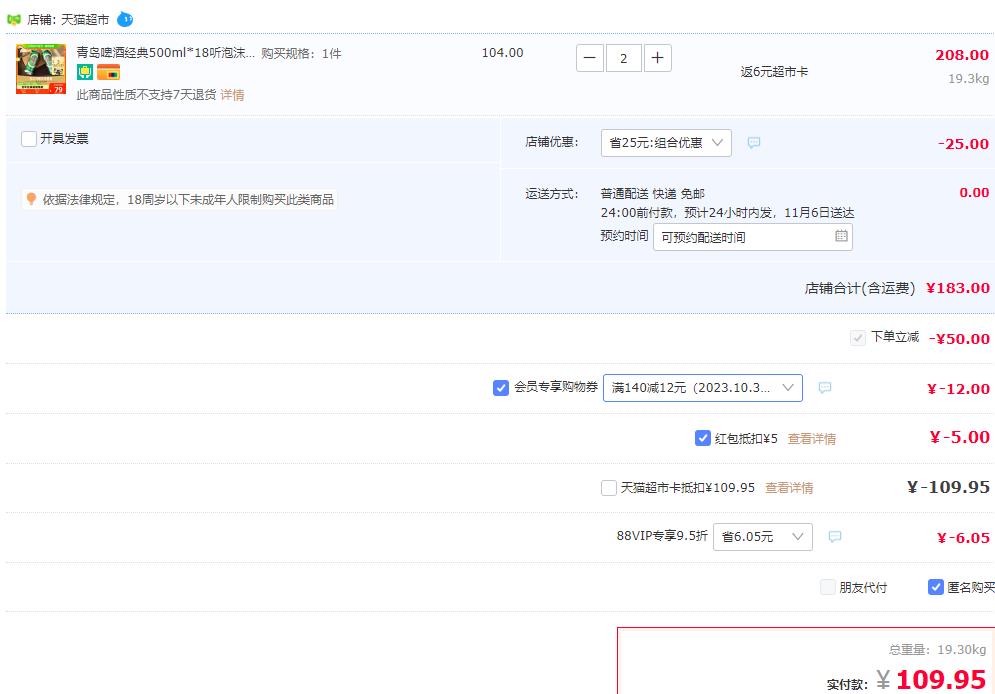Viewport: 995px width, 694px height.
Task: Open the 青岛啤酒经典500ml product title link
Action: coord(166,53)
